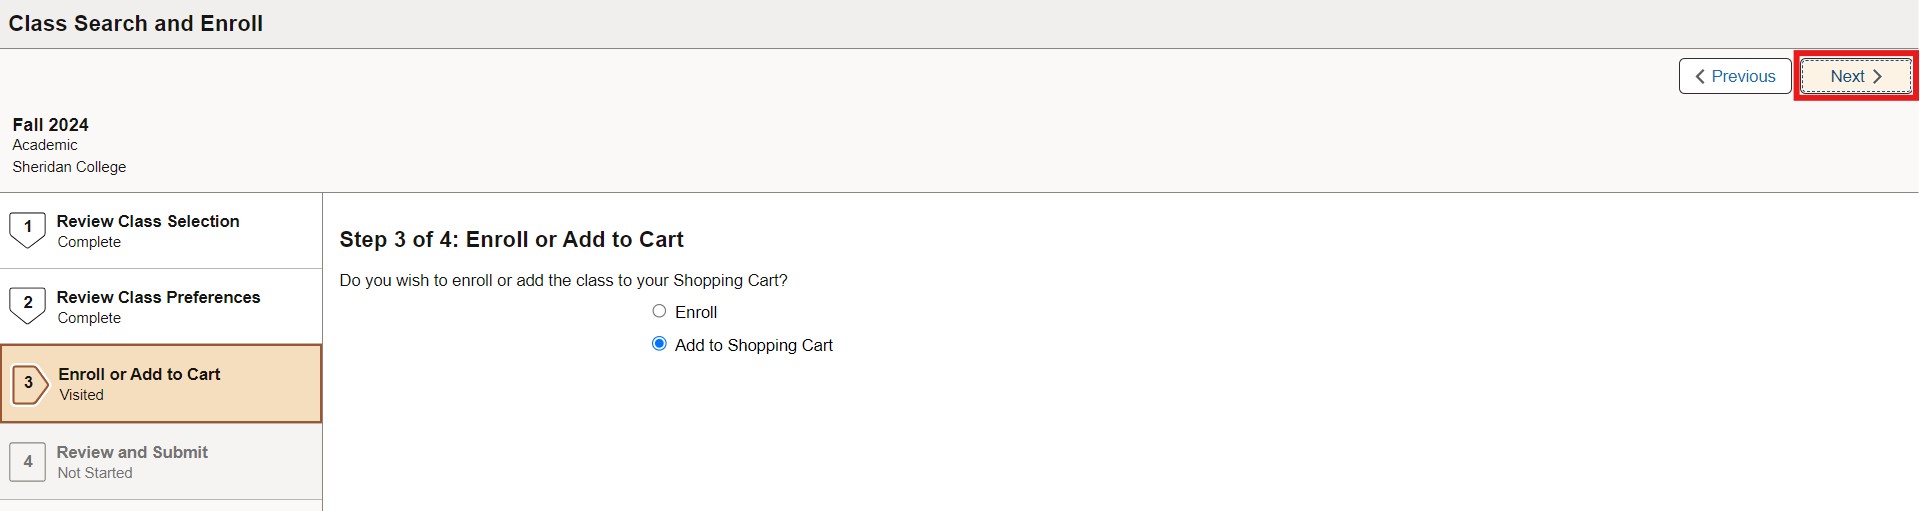The width and height of the screenshot is (1920, 511).
Task: Click the step 2 number badge
Action: click(x=27, y=304)
